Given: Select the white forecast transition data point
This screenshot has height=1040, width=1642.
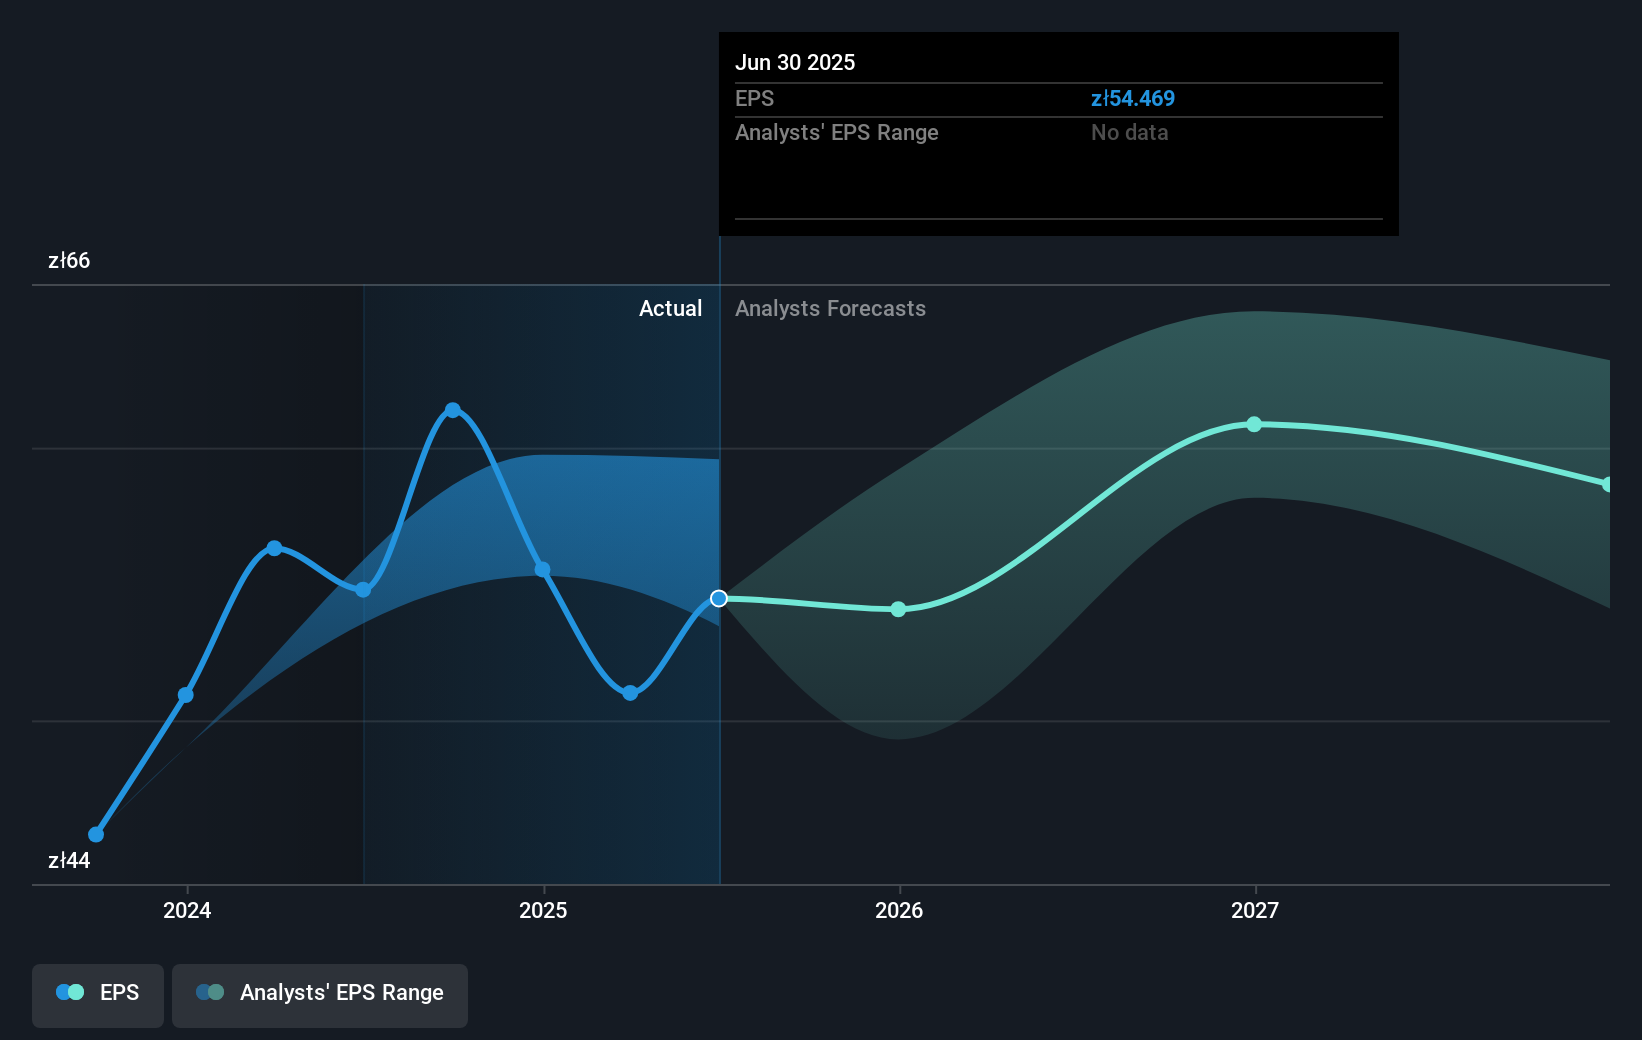Looking at the screenshot, I should pos(718,599).
